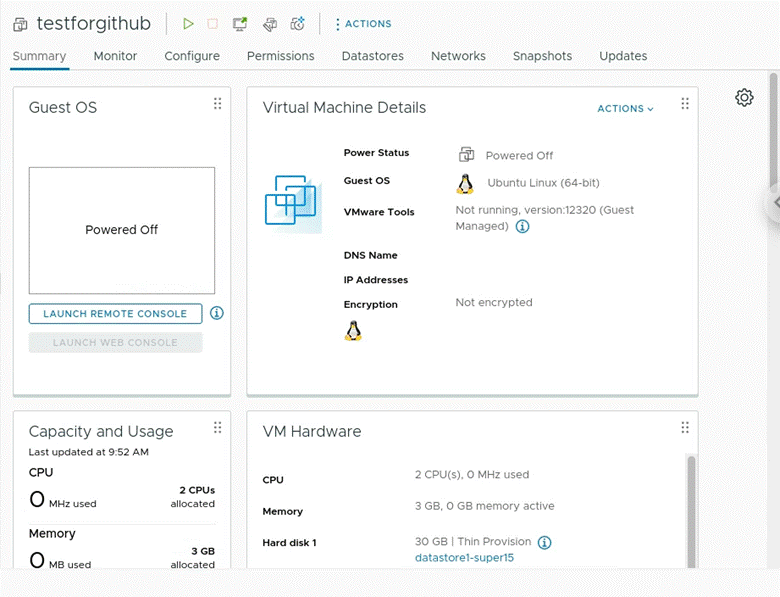
Task: Click the Edit Settings icon in toolbar
Action: click(x=270, y=24)
